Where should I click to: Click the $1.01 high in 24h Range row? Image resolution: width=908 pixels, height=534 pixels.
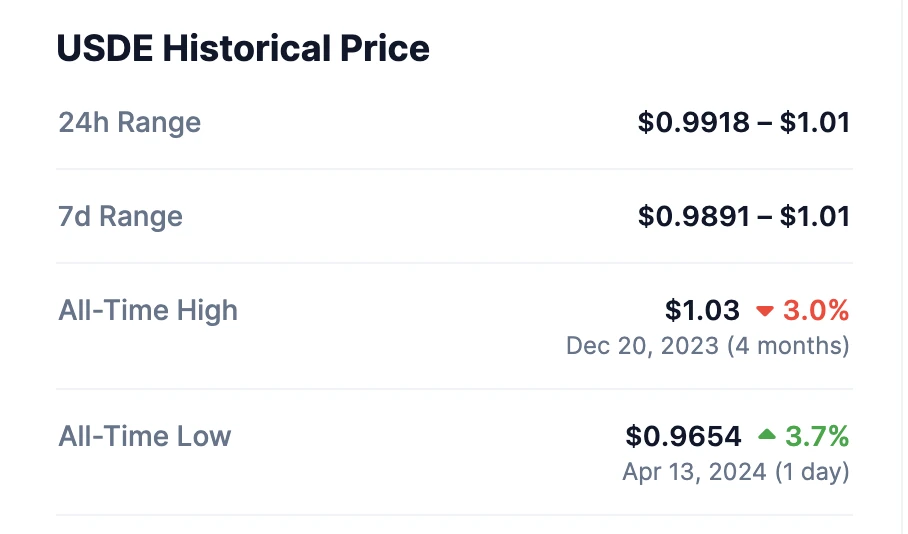tap(815, 123)
